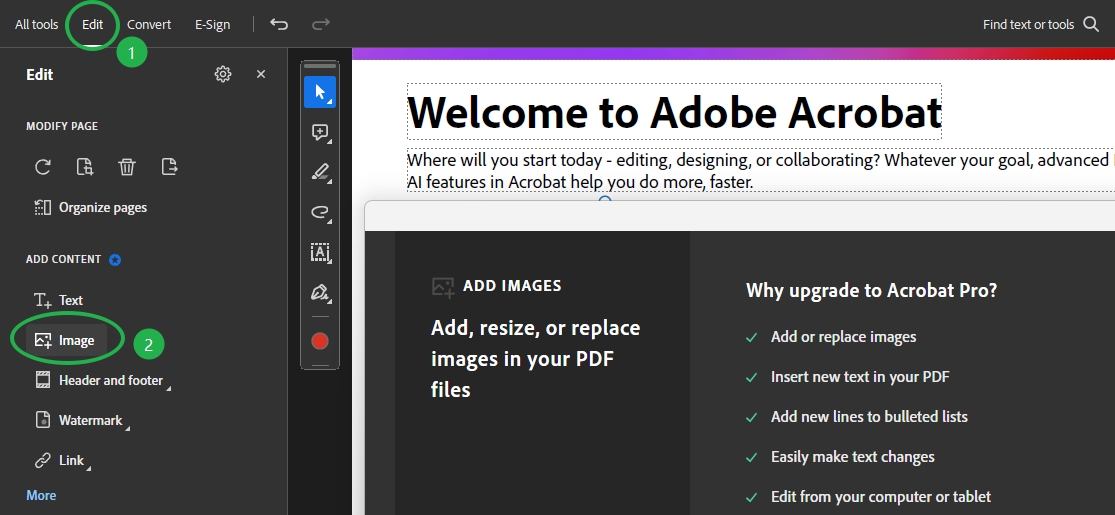Select the arrow Selection tool
Image resolution: width=1115 pixels, height=515 pixels.
click(320, 92)
